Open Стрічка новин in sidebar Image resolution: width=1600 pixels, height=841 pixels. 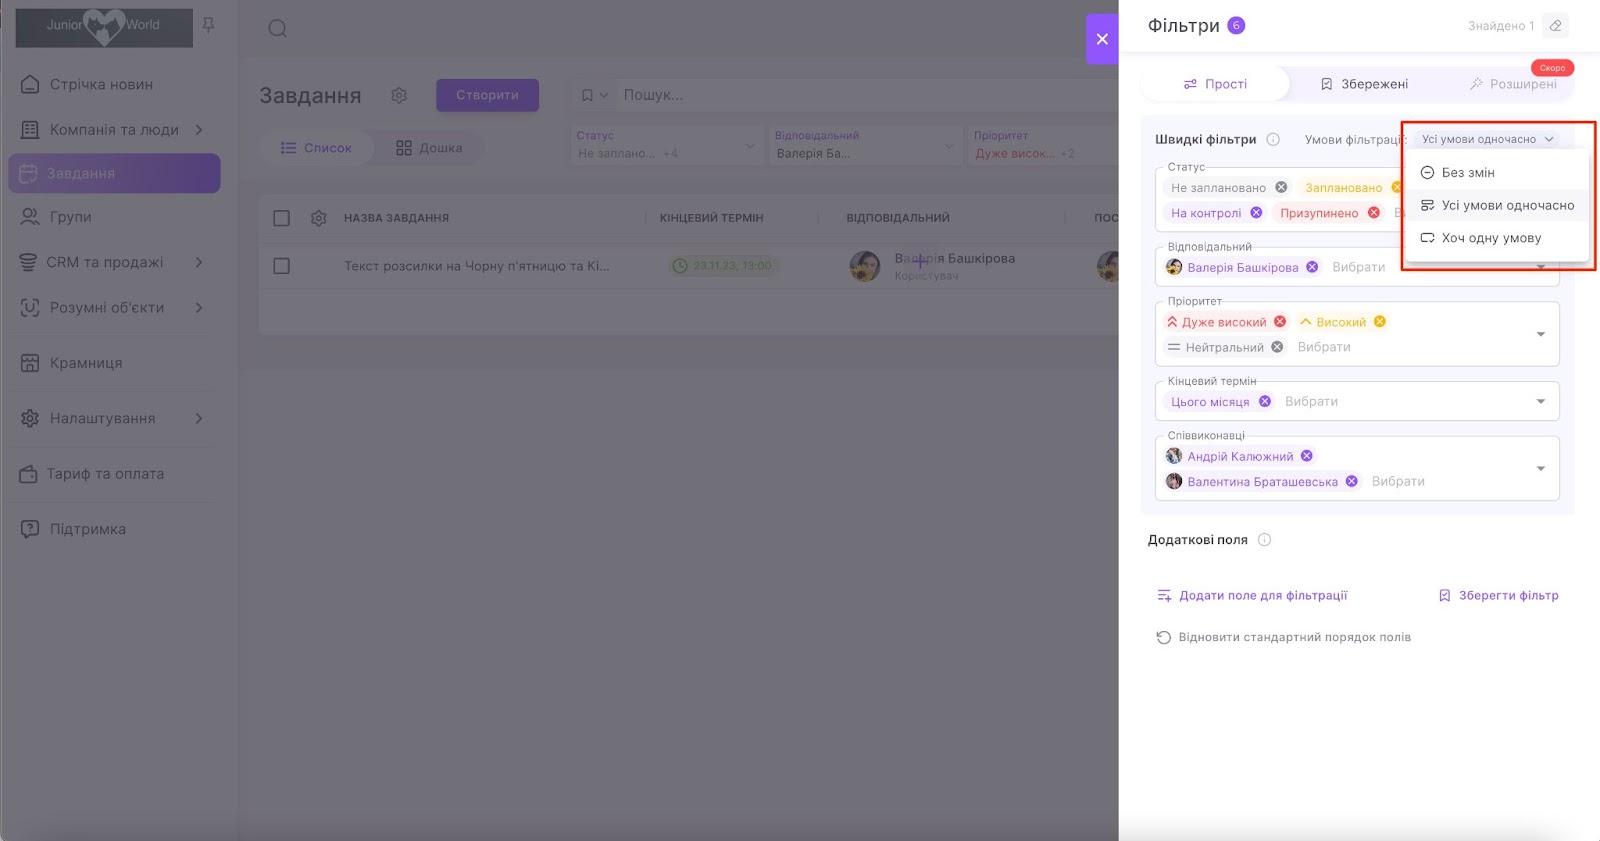pos(114,85)
